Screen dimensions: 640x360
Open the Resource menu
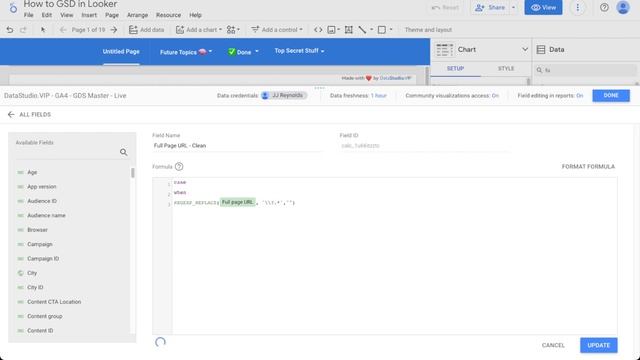pyautogui.click(x=168, y=15)
